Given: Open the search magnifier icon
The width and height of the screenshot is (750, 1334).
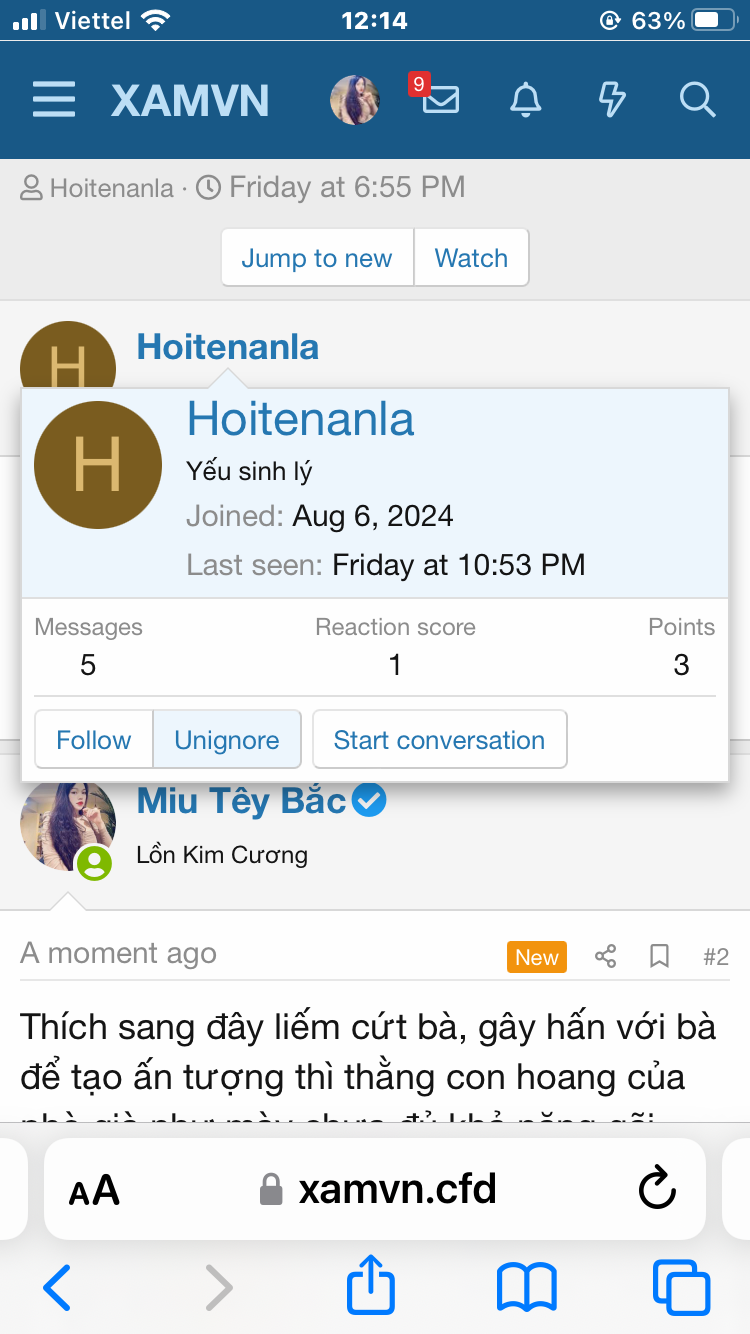Looking at the screenshot, I should point(696,100).
